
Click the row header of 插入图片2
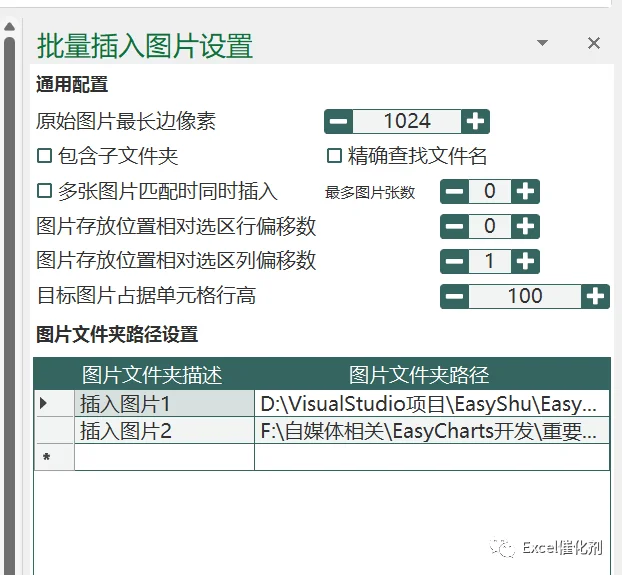pos(54,430)
